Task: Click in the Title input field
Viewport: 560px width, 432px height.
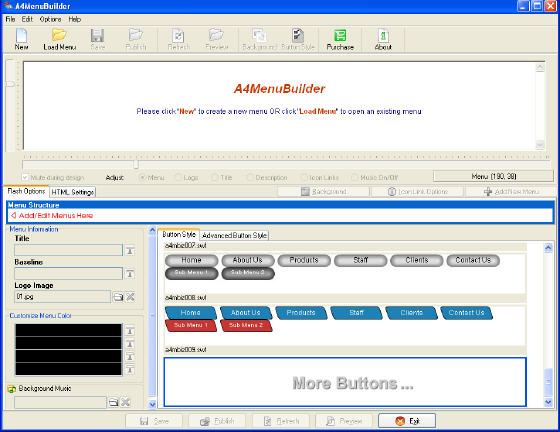Action: click(x=68, y=250)
